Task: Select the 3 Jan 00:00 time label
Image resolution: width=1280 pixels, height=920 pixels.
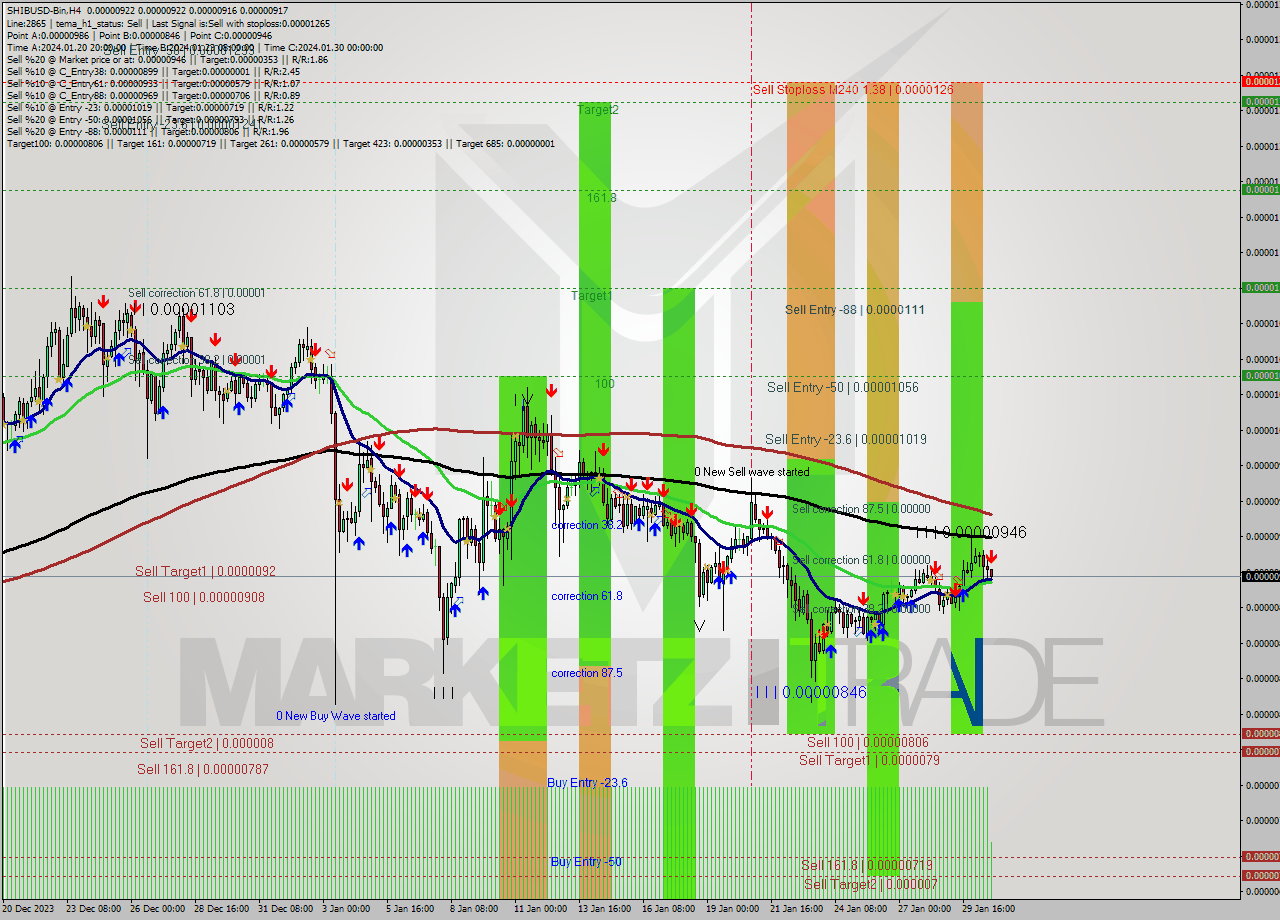Action: (346, 909)
